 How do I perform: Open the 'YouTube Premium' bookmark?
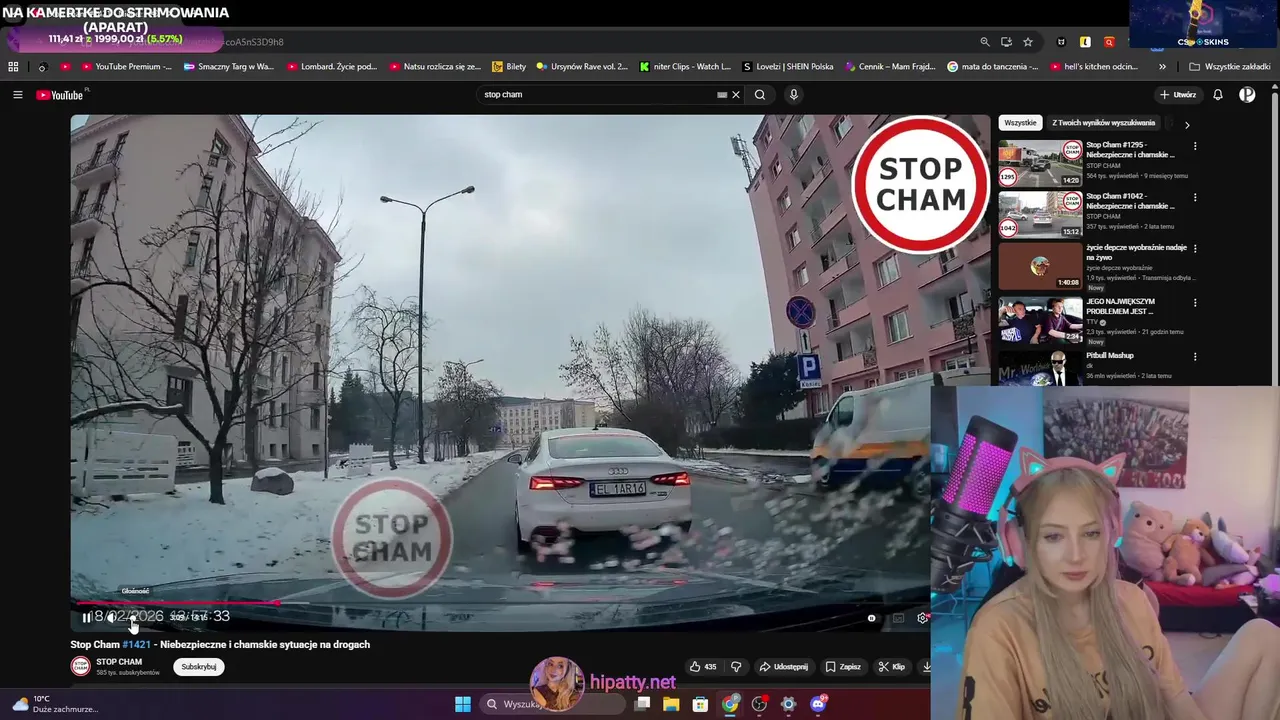[x=126, y=67]
